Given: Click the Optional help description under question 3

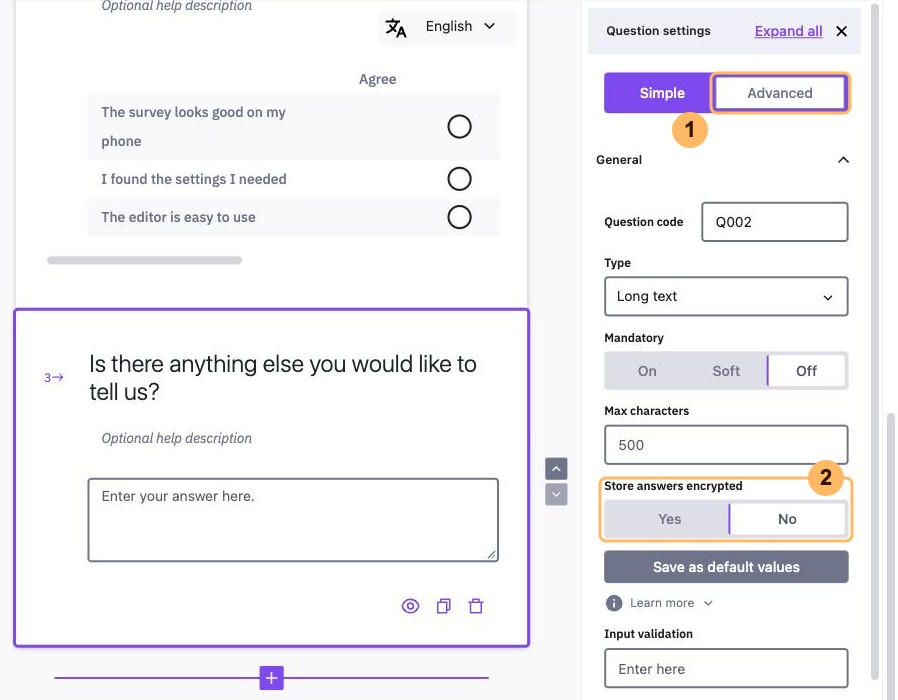Looking at the screenshot, I should (x=176, y=438).
